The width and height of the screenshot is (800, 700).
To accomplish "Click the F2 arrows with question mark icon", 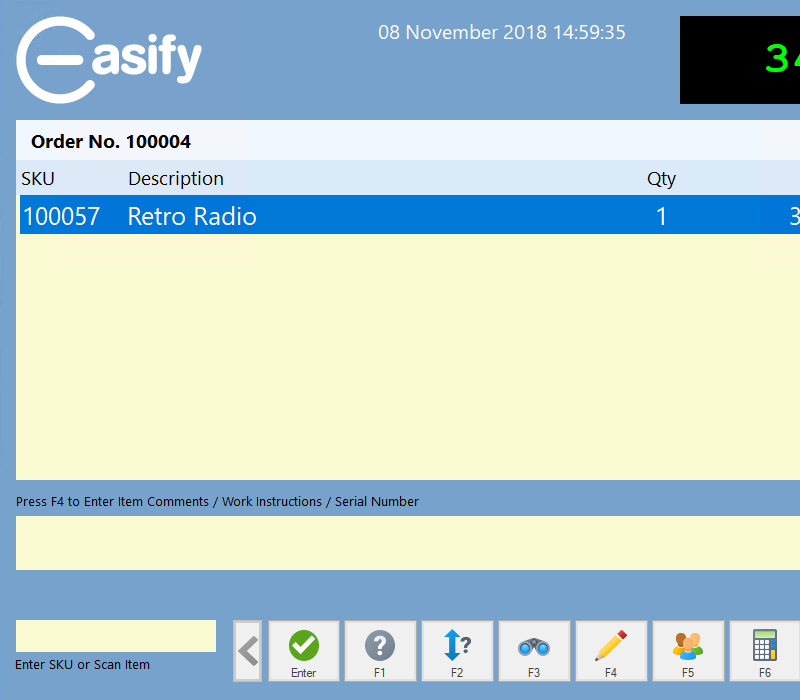I will point(457,651).
